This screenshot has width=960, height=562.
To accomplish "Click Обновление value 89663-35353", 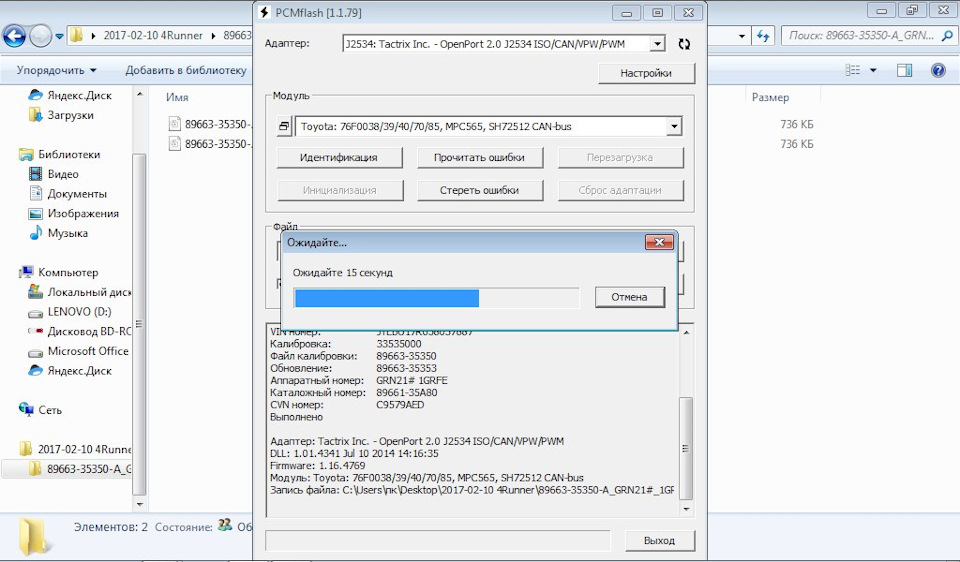I will 407,368.
